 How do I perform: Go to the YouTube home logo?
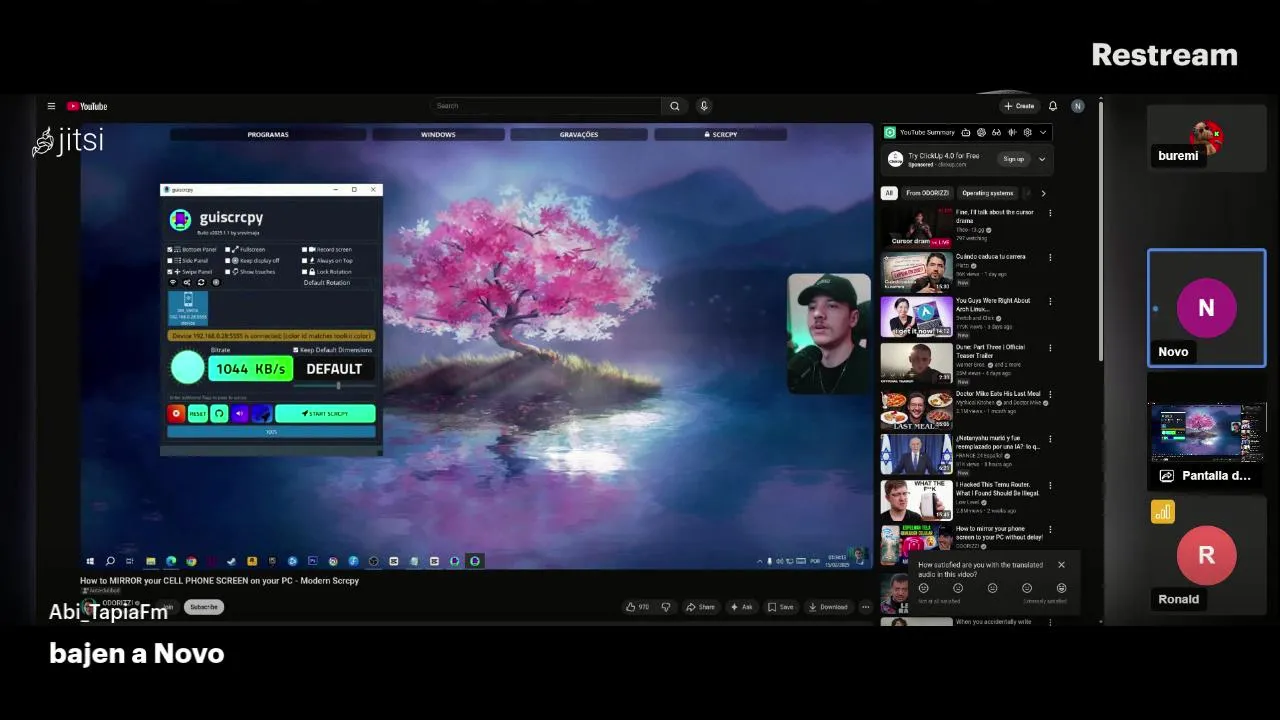point(87,106)
